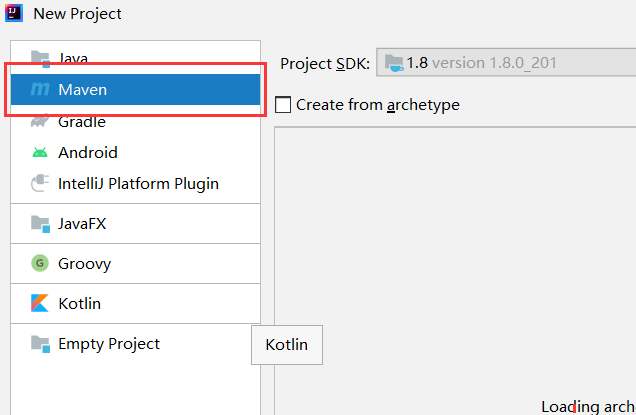Click the 'New Project' window title
Screen dimensions: 636x415
click(77, 14)
